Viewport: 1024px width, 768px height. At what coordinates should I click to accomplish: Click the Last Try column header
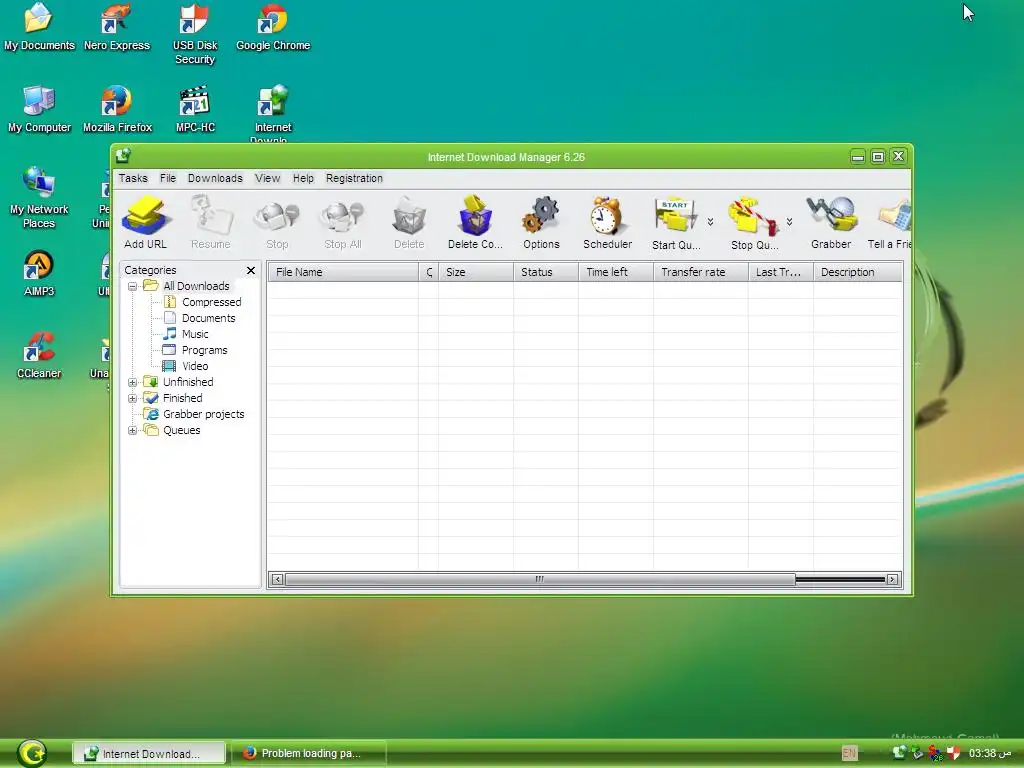(780, 272)
